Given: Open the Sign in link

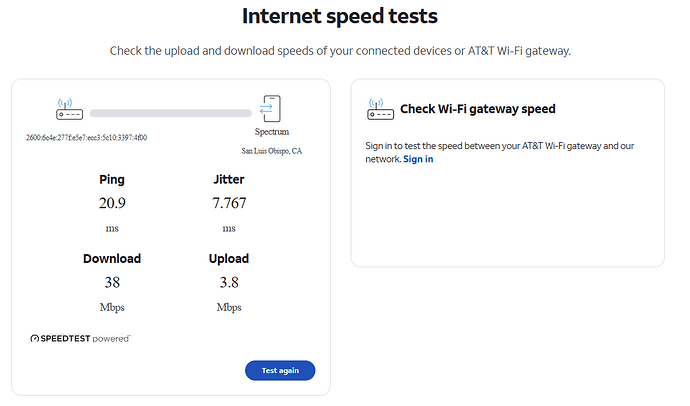Looking at the screenshot, I should click(418, 159).
